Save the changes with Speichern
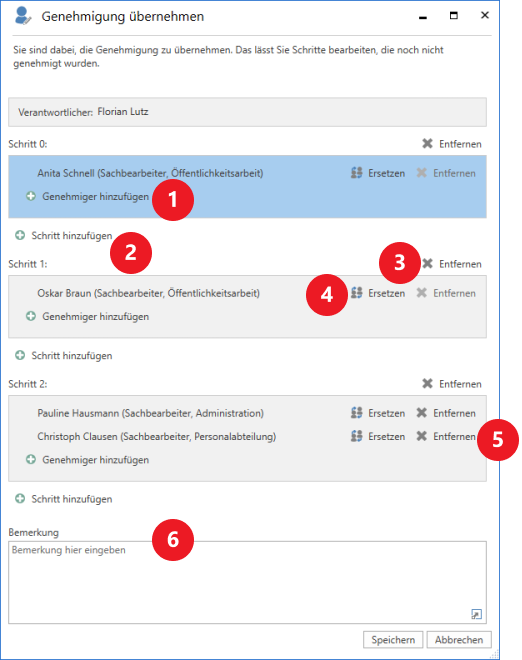Screen dimensions: 522x660 pos(393,640)
